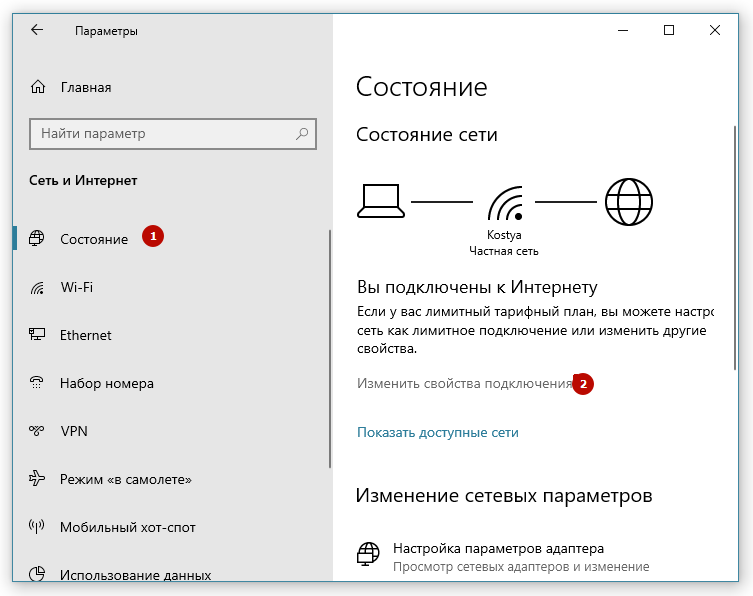
Task: Select Использование данных in sidebar
Action: pos(135,575)
